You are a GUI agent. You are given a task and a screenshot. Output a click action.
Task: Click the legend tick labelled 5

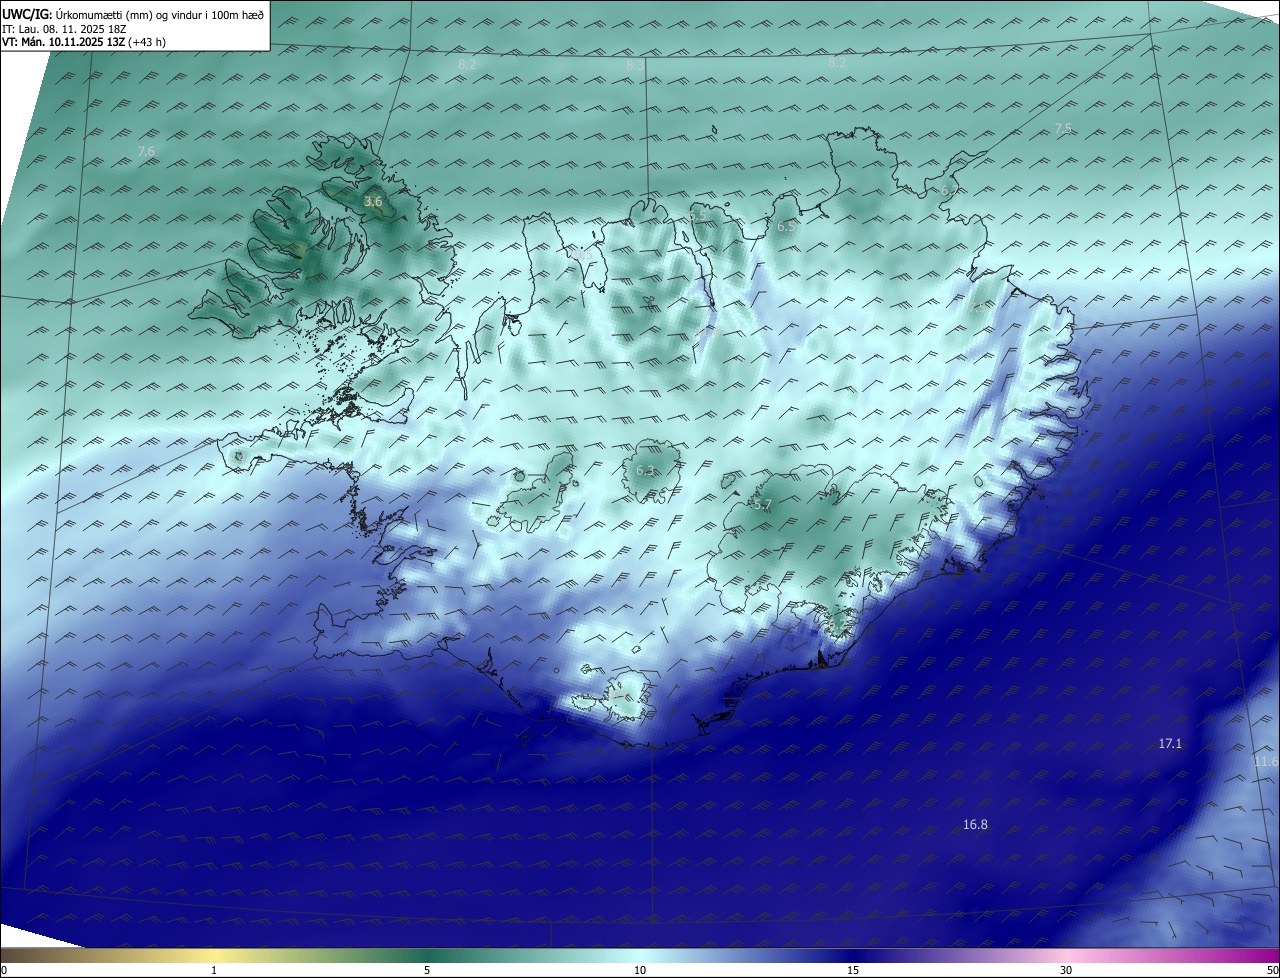(x=427, y=970)
